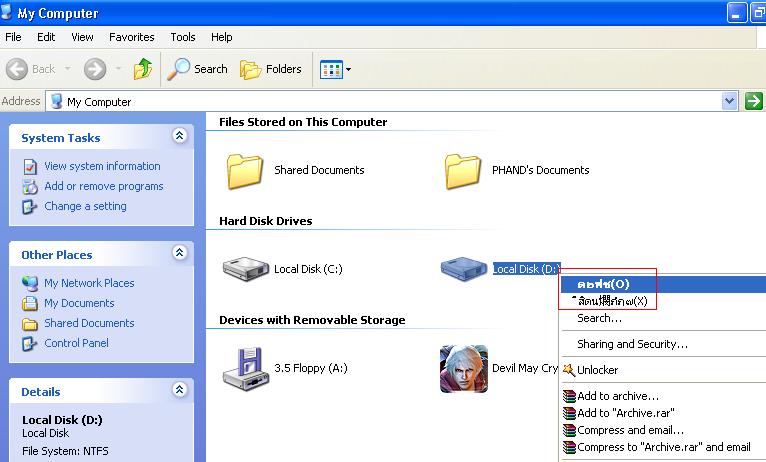Screen dimensions: 766x462
Task: Select the 3.5 Floppy (A:) drive icon
Action: [x=246, y=369]
